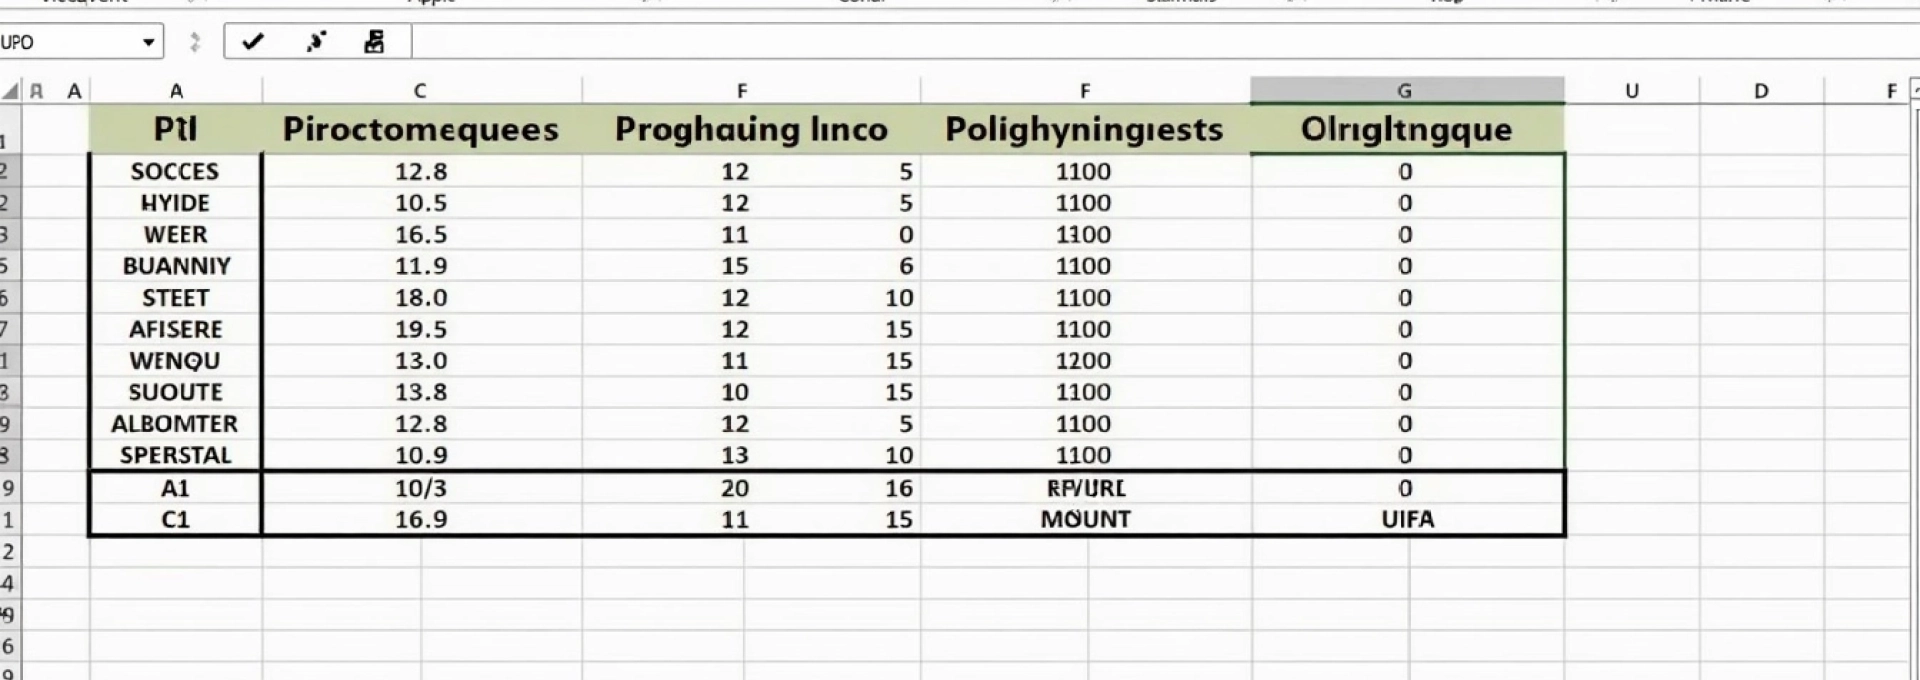Select the C1 label cell
Viewport: 1920px width, 680px height.
click(176, 519)
